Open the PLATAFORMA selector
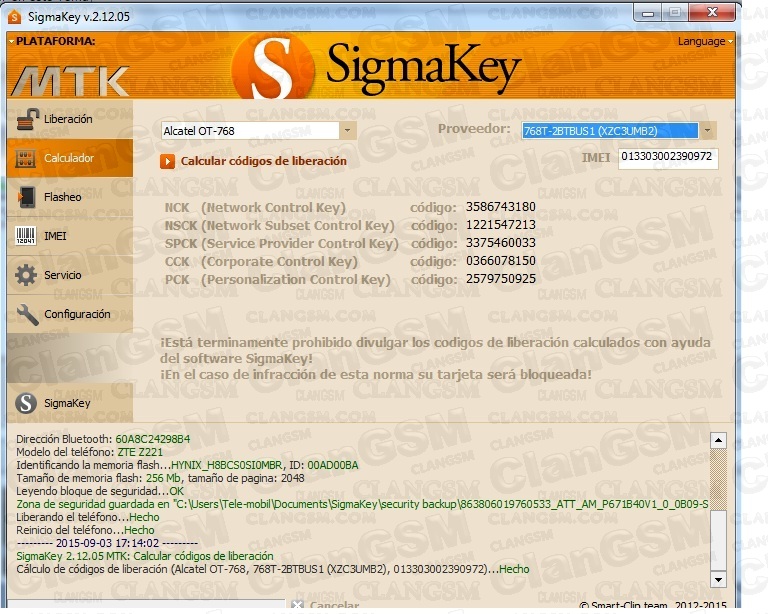Viewport: 768px width, 614px height. (x=52, y=41)
